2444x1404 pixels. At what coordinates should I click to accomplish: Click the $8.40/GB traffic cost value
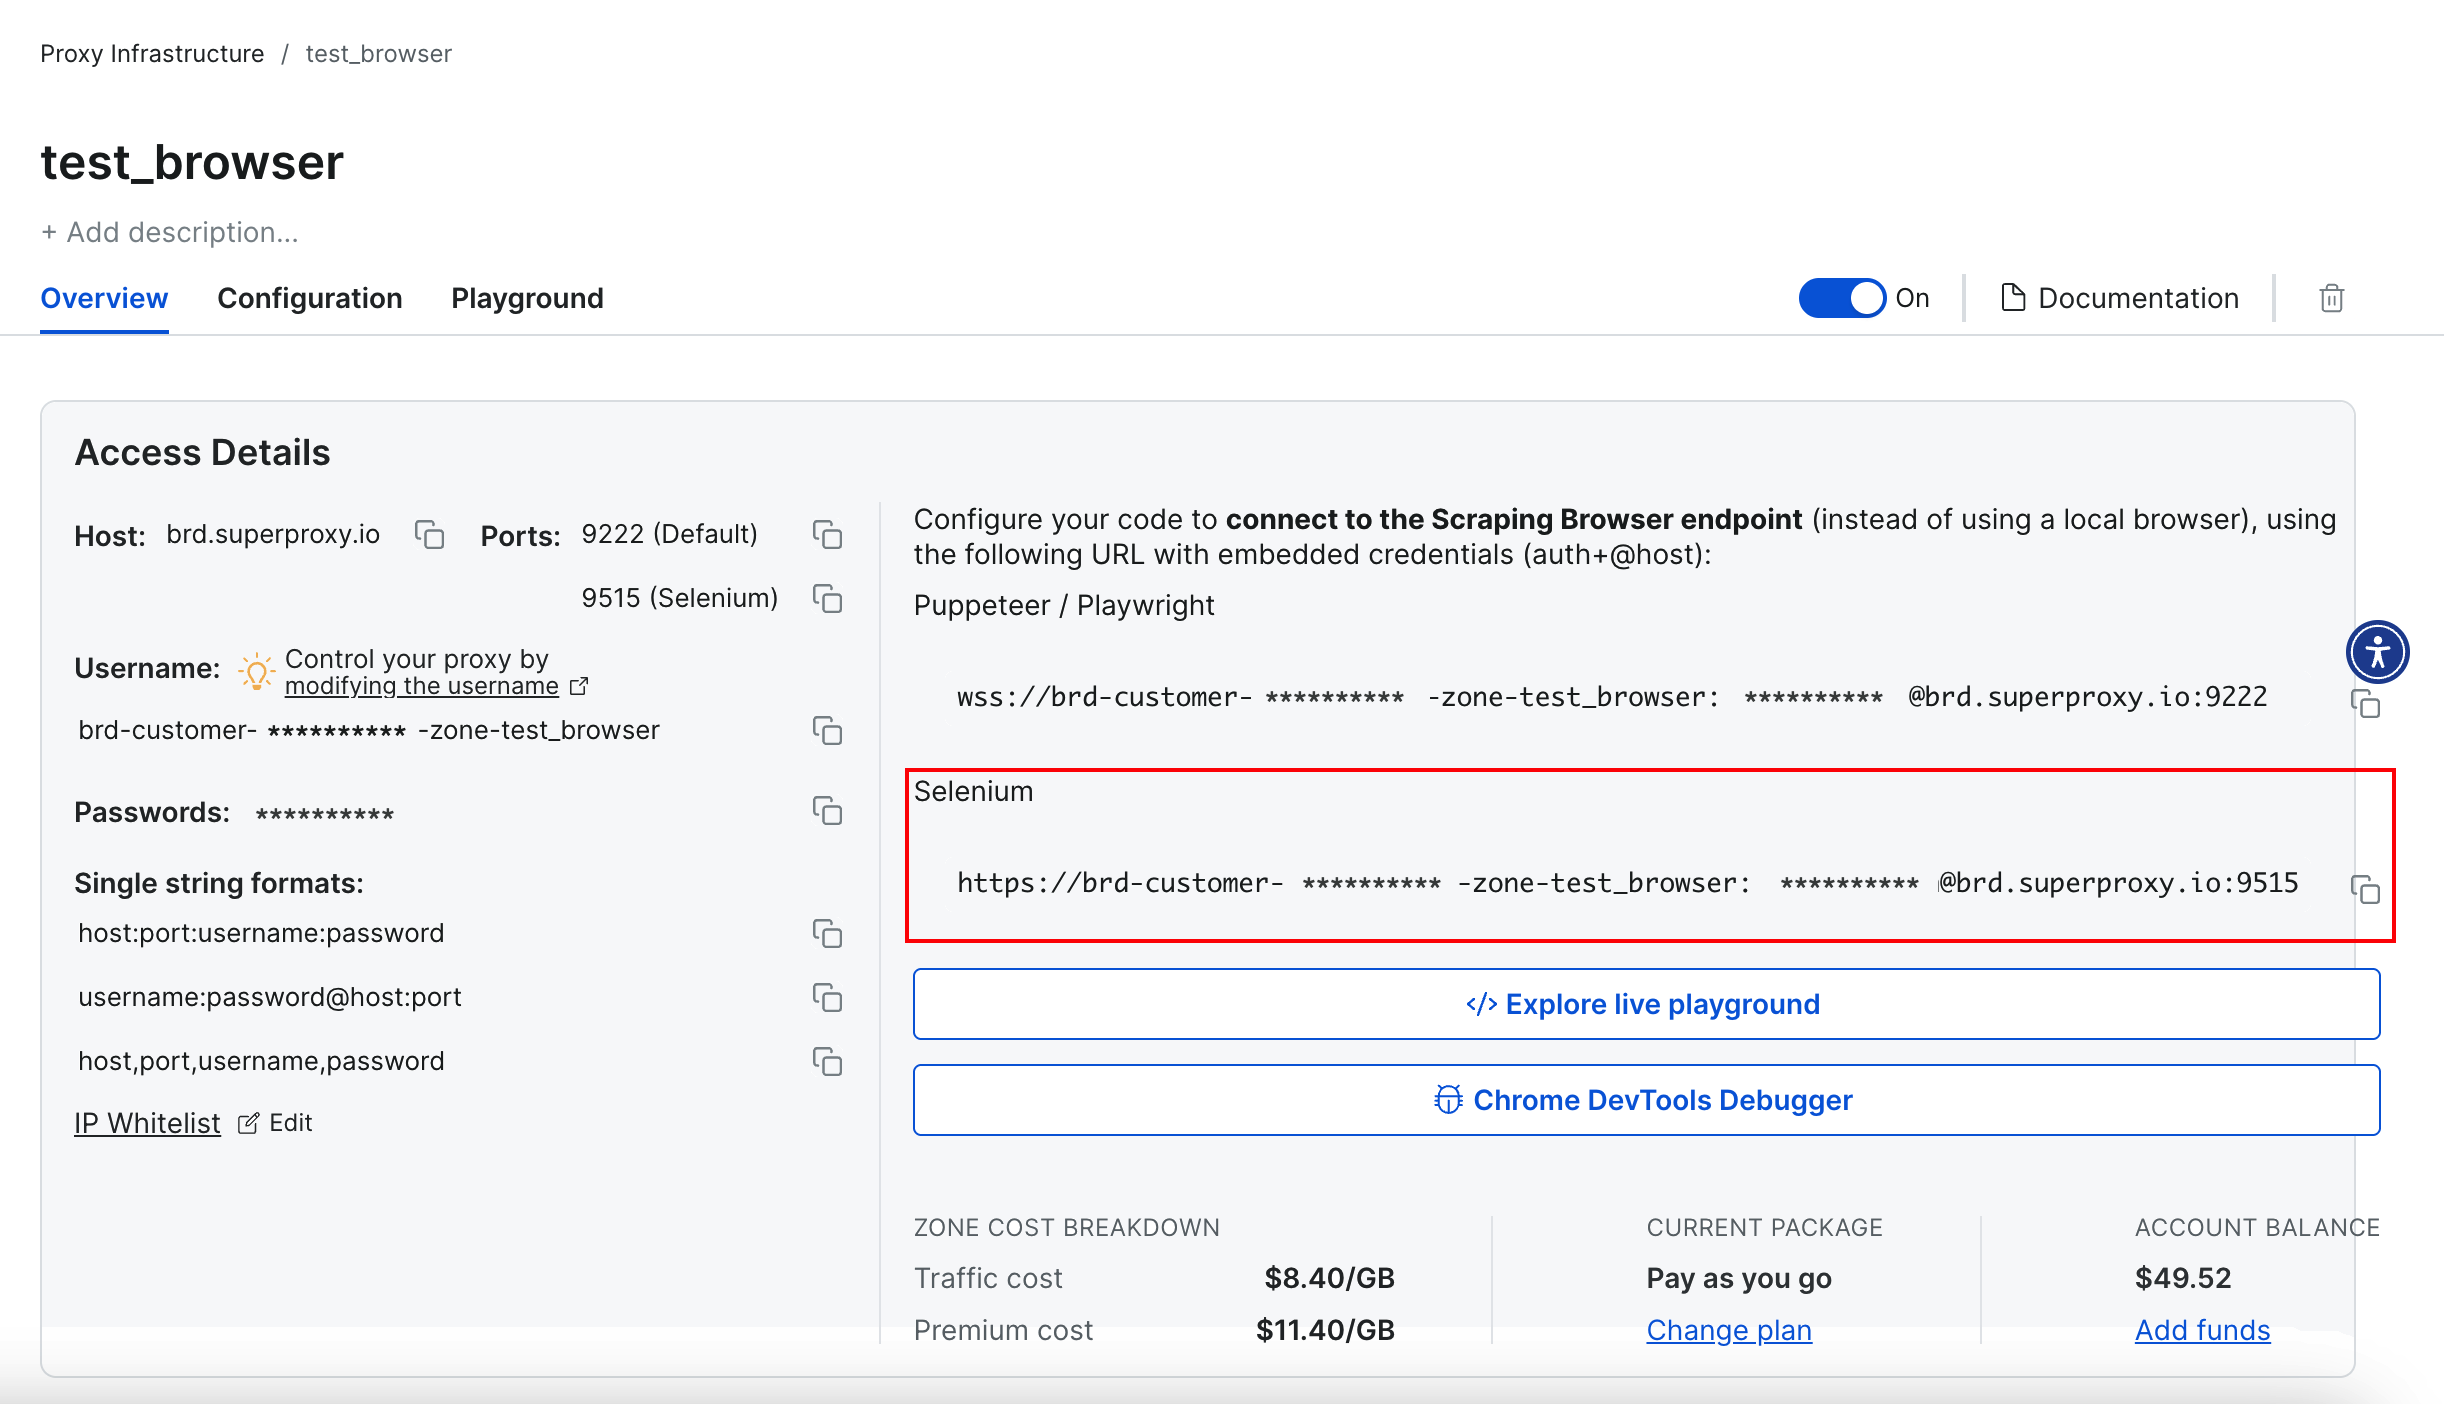pyautogui.click(x=1329, y=1278)
